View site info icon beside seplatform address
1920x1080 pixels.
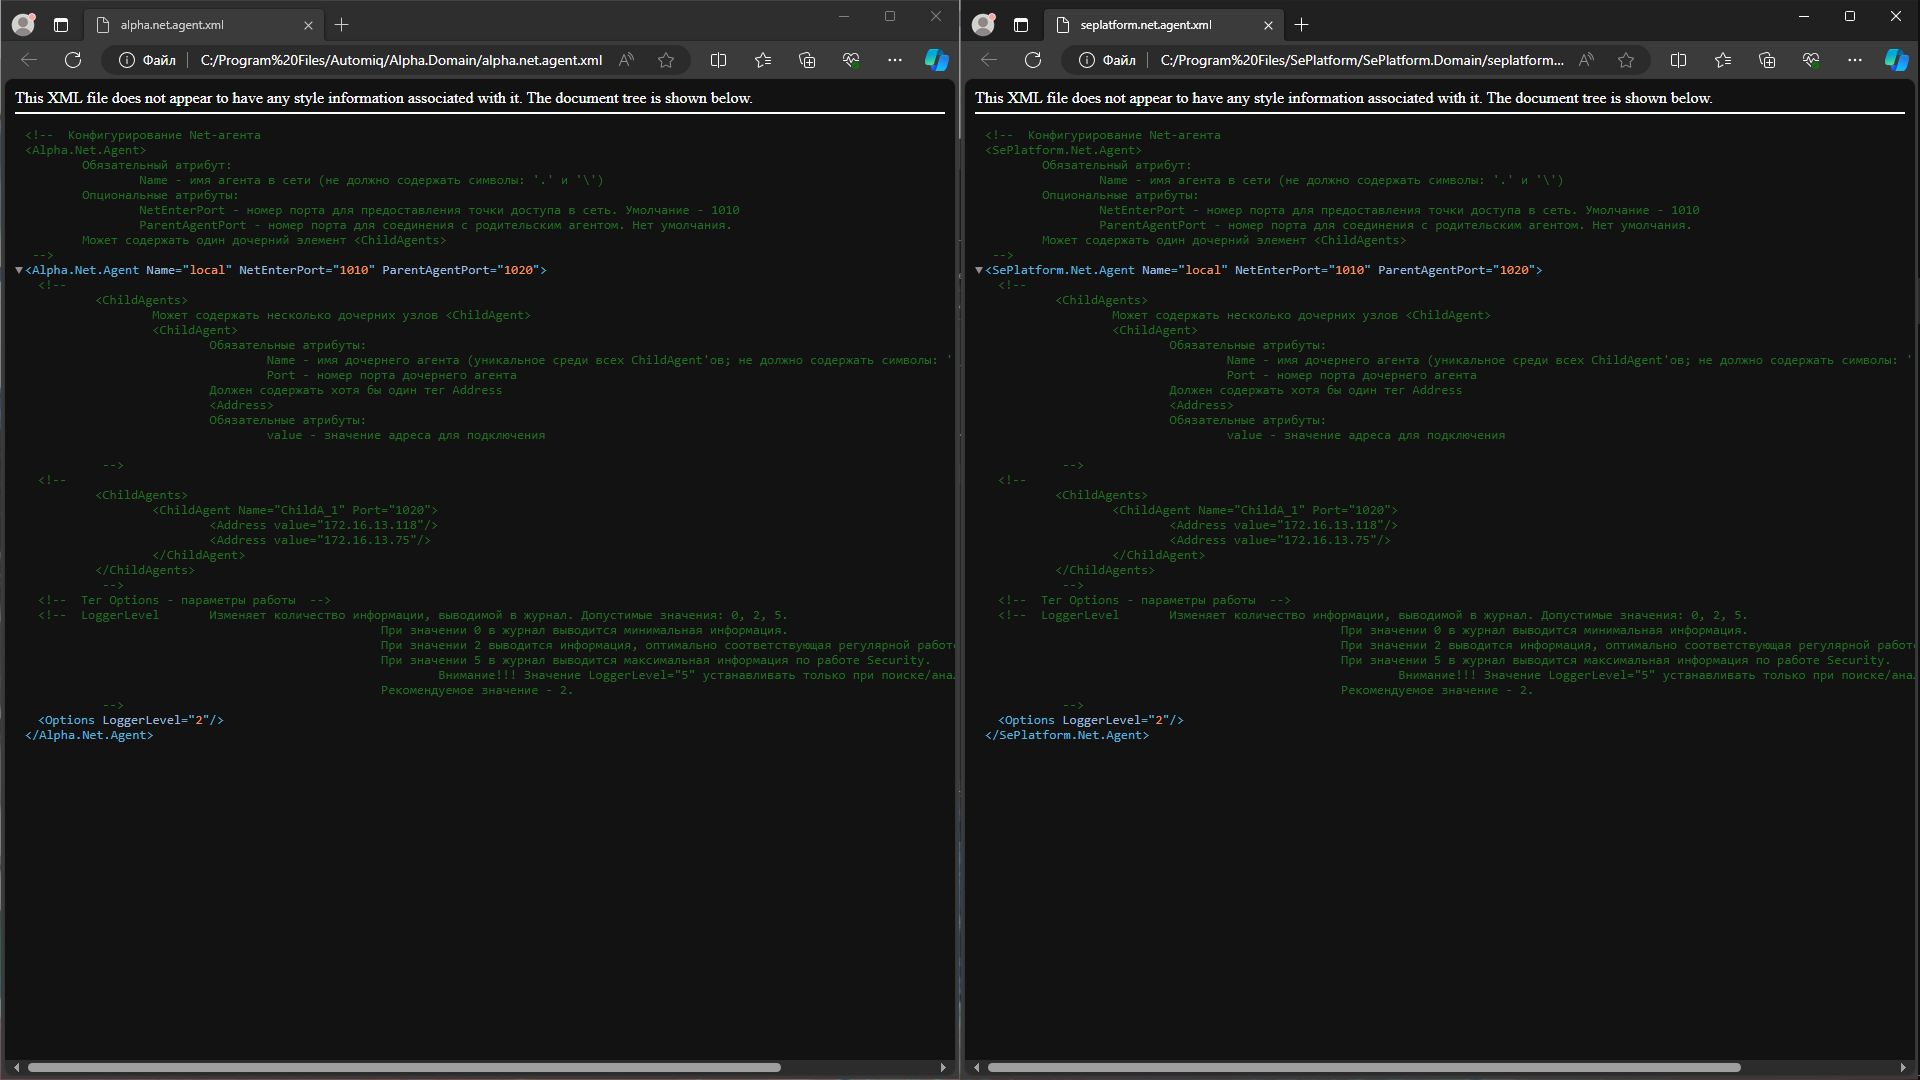point(1087,60)
